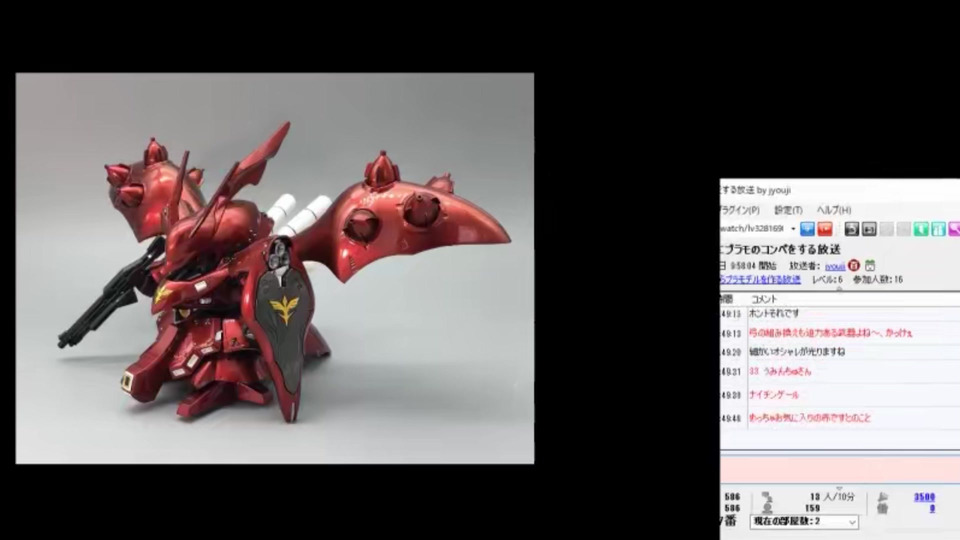The width and height of the screenshot is (960, 540).
Task: Open the プラモデルを作る放送 community link
Action: pos(760,279)
